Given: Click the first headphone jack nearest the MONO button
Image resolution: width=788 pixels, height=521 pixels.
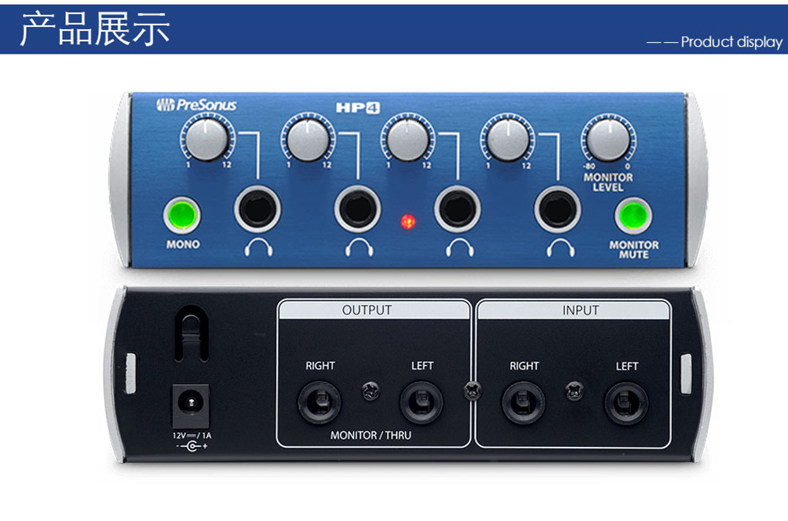Looking at the screenshot, I should point(257,209).
